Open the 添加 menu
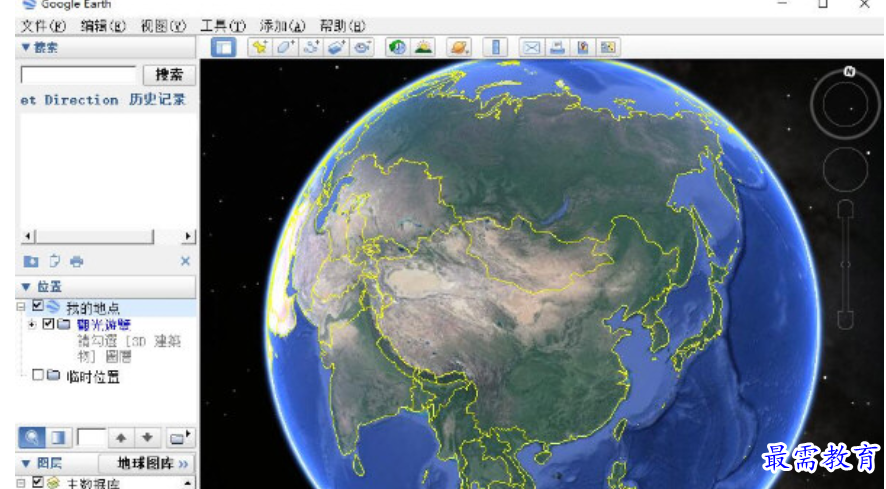This screenshot has width=886, height=489. pos(283,26)
